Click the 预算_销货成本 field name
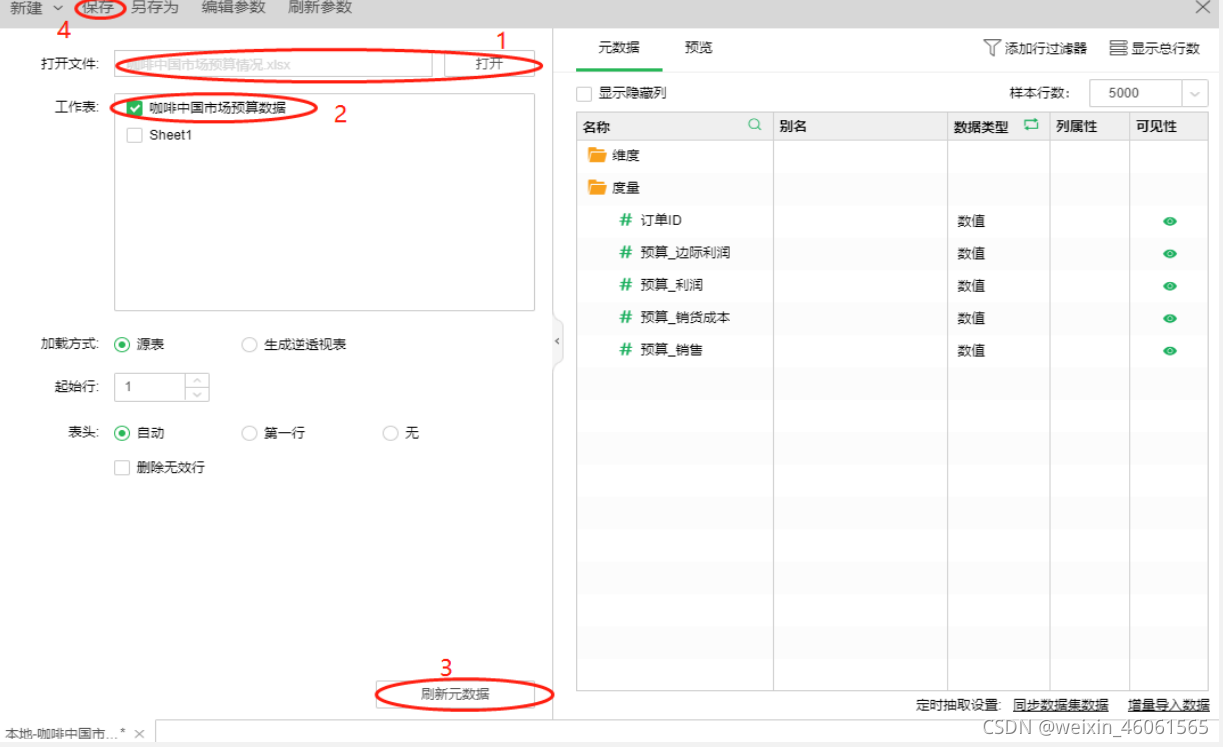The image size is (1223, 747). 685,317
